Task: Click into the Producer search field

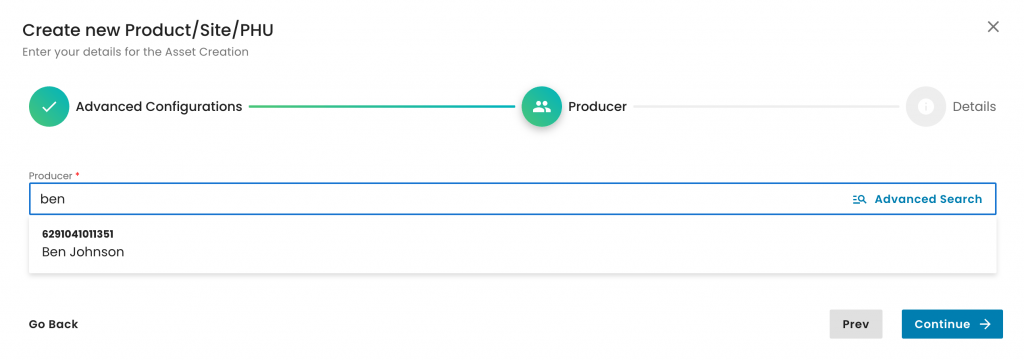Action: [438, 199]
